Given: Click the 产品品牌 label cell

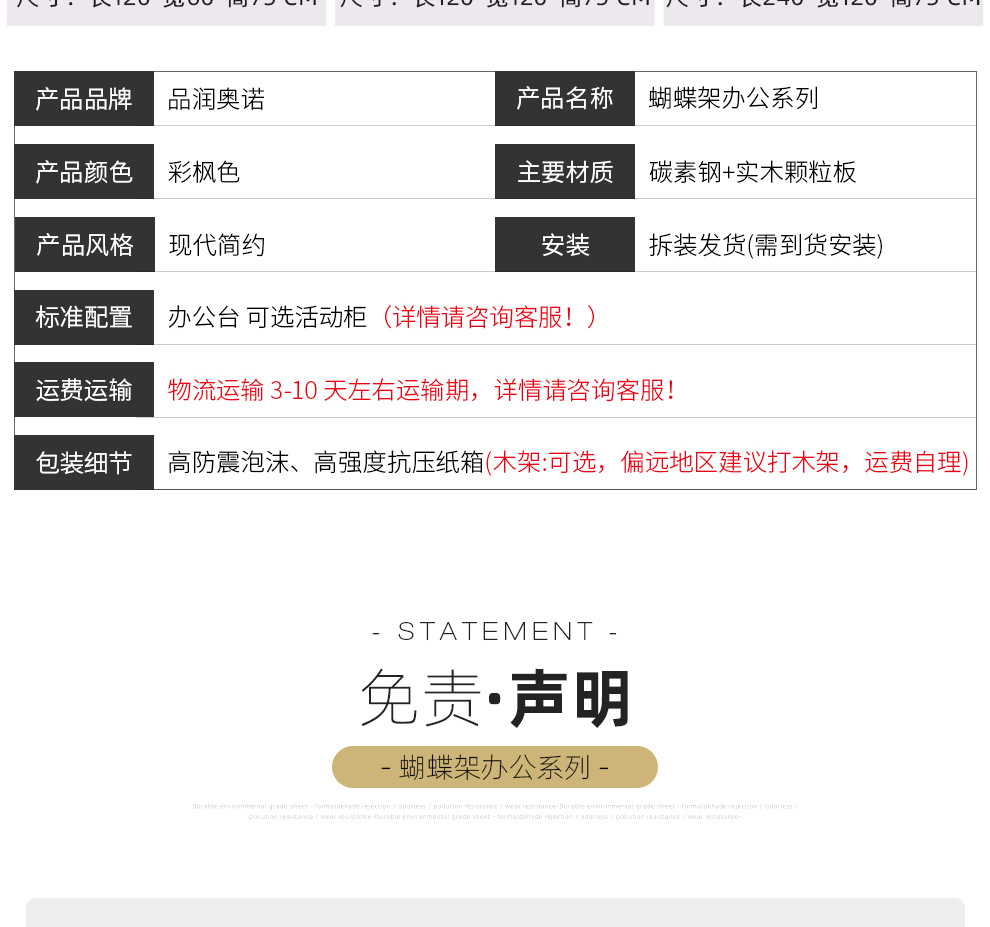Looking at the screenshot, I should pyautogui.click(x=84, y=98).
